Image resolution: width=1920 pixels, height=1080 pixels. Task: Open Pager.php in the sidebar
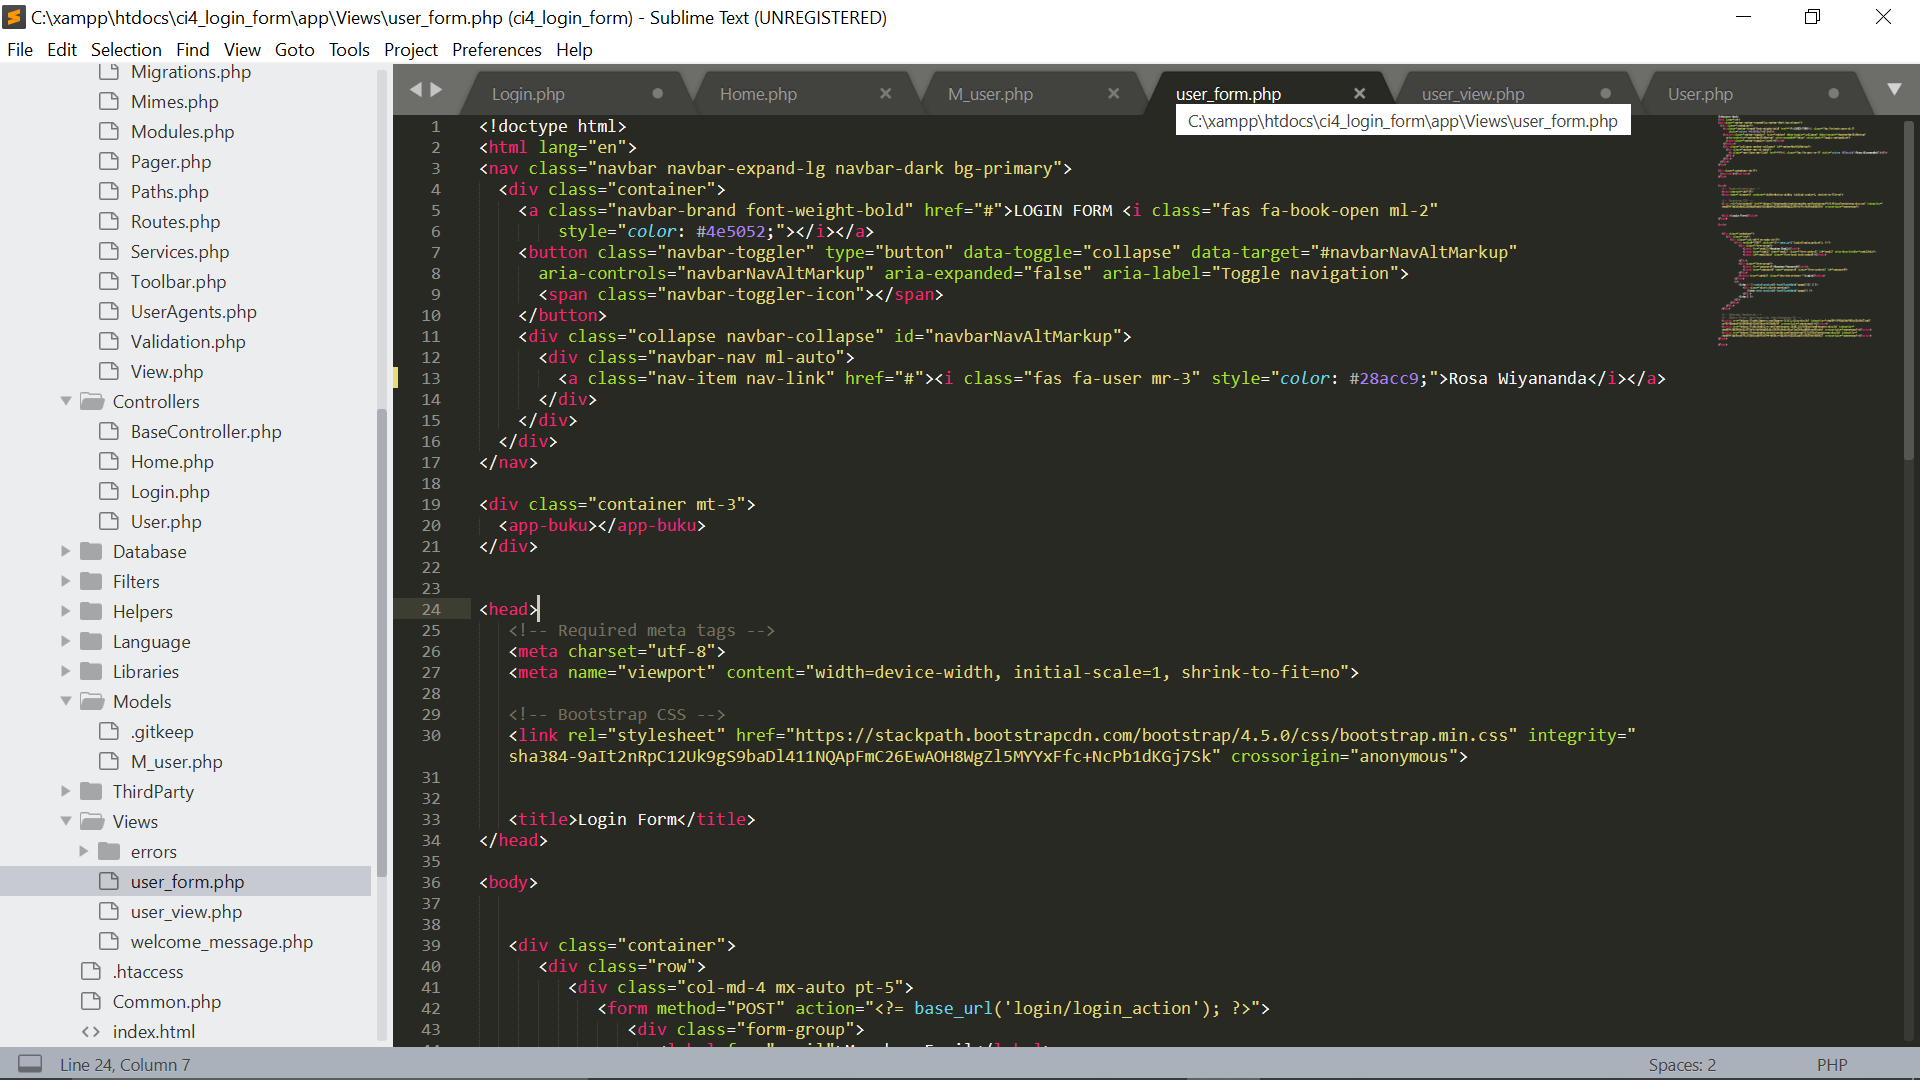click(171, 162)
